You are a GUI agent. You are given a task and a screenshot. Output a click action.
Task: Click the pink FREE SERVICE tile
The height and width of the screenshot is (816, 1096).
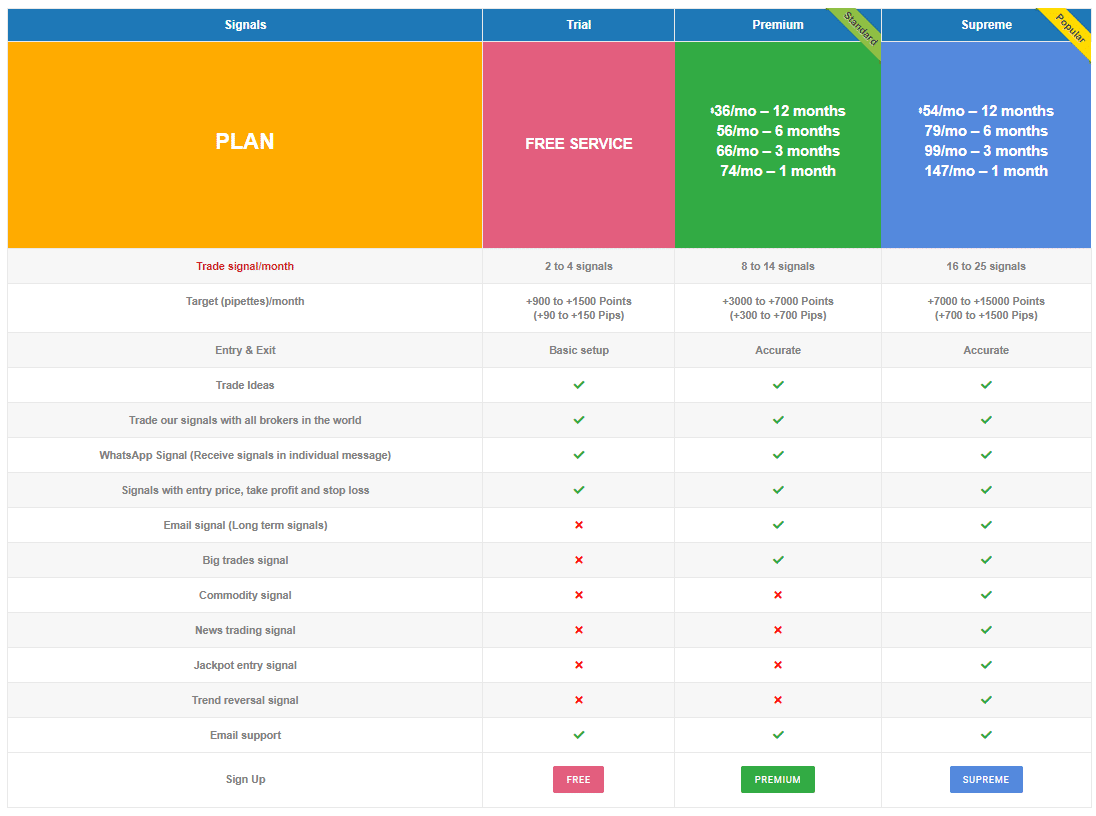pos(578,144)
